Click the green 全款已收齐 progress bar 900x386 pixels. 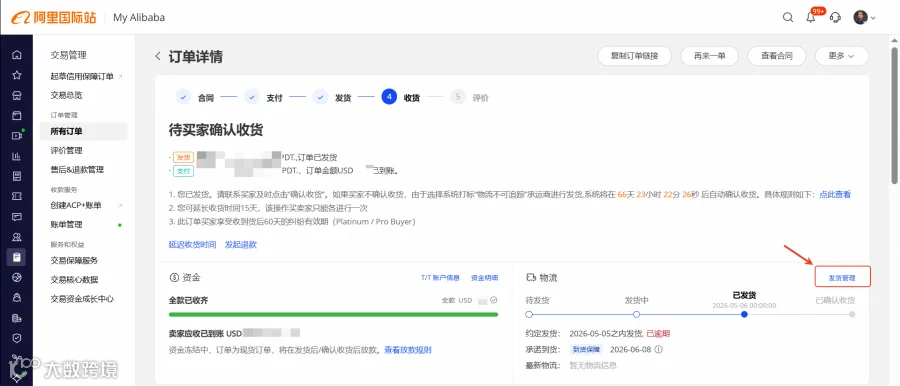(x=333, y=315)
